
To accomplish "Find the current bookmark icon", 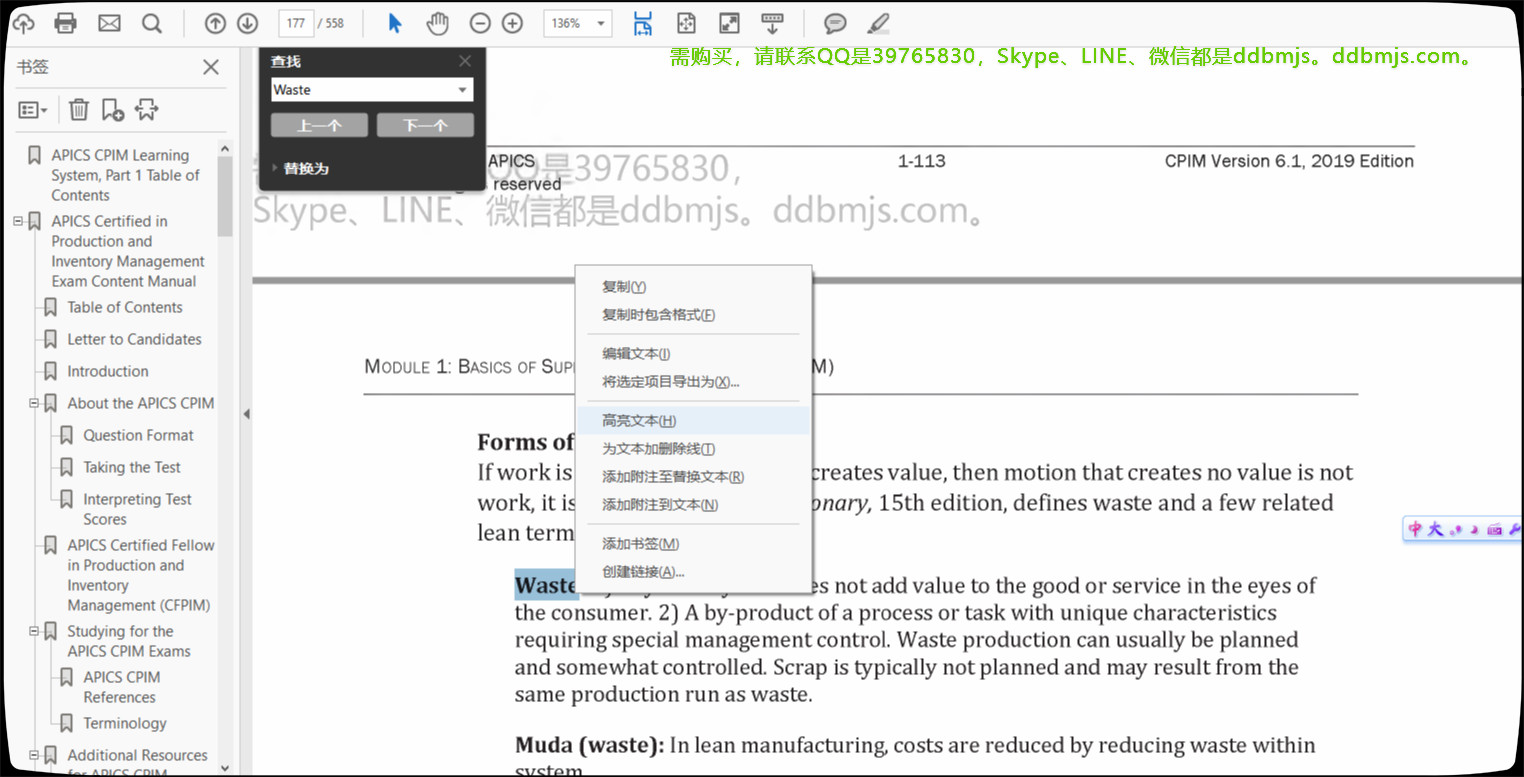I will (x=147, y=109).
